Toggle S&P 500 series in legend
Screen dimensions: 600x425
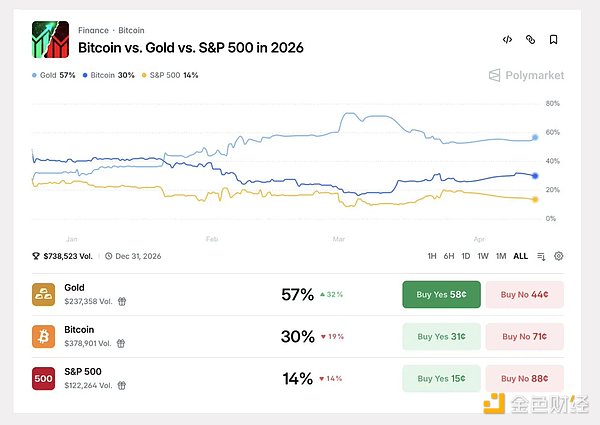pyautogui.click(x=171, y=75)
